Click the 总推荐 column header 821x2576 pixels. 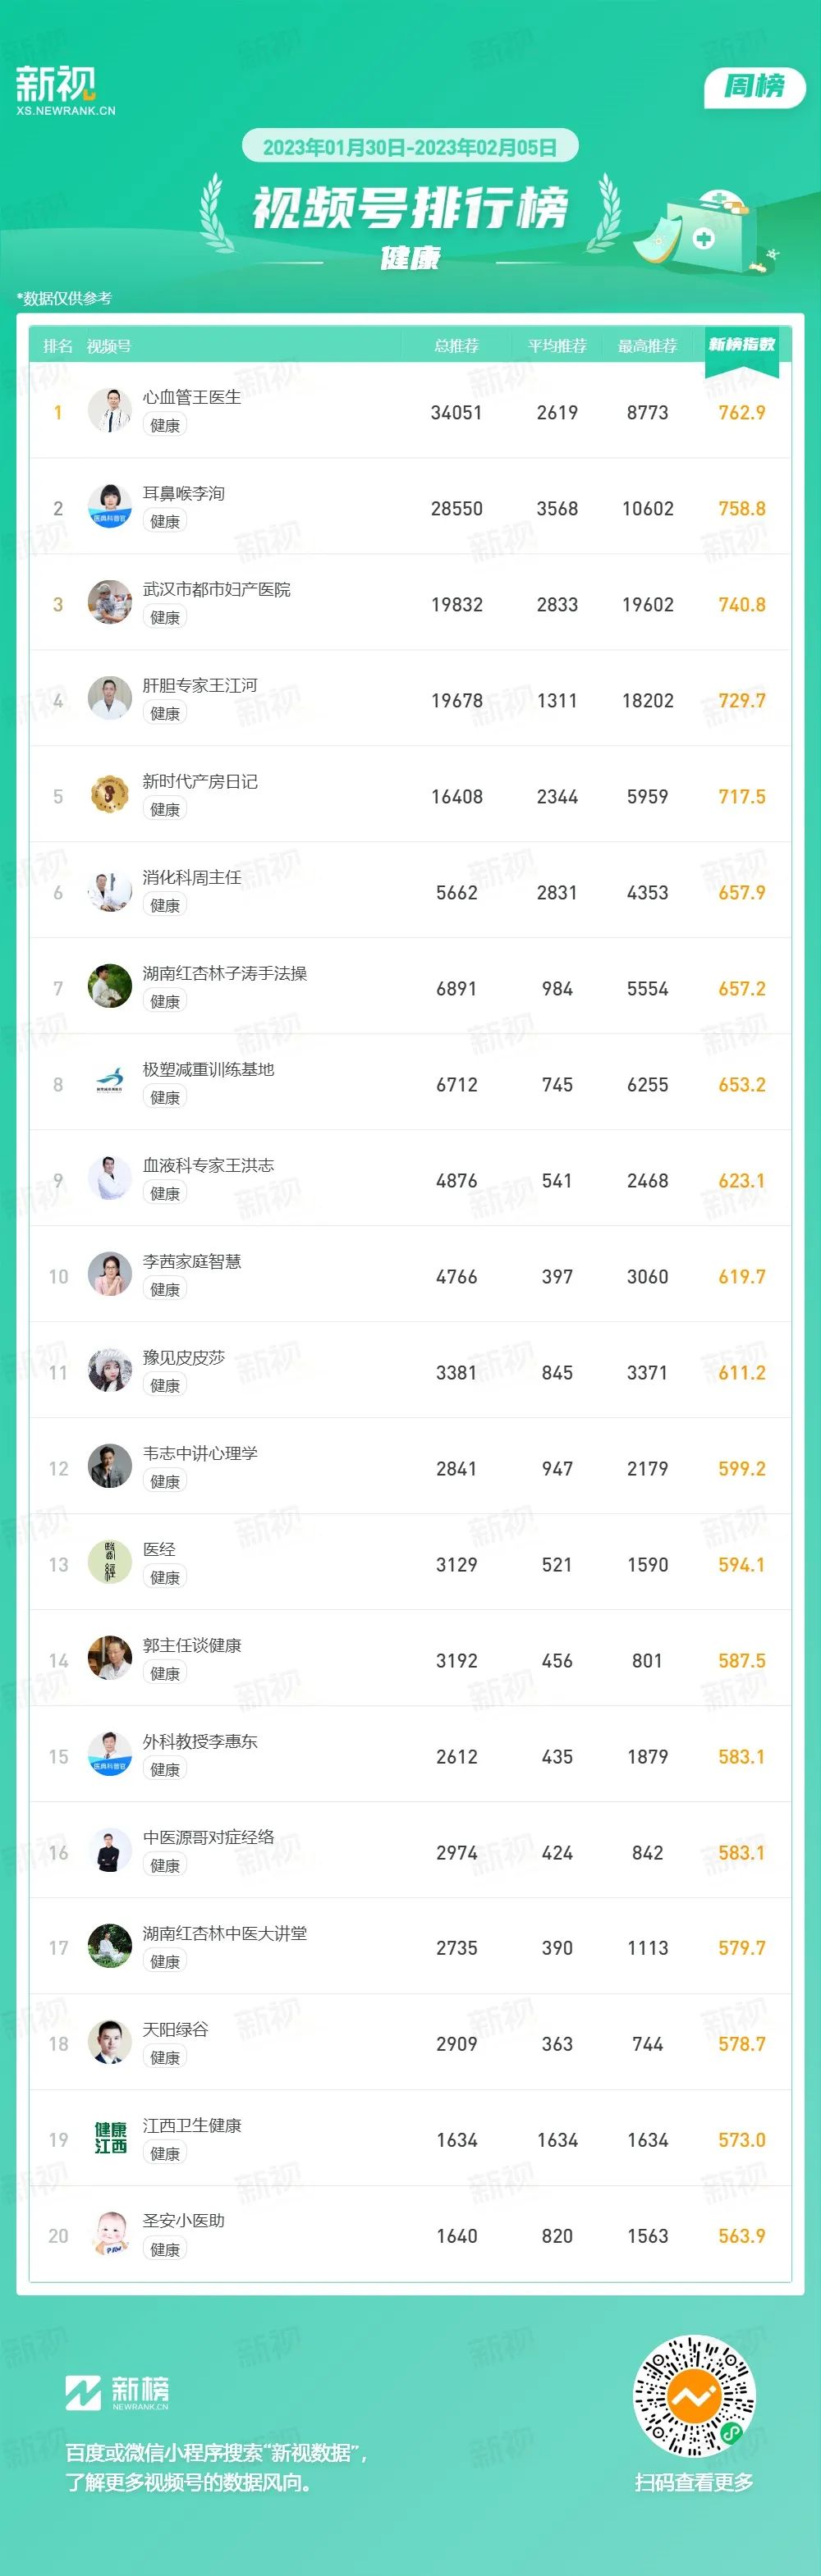456,346
